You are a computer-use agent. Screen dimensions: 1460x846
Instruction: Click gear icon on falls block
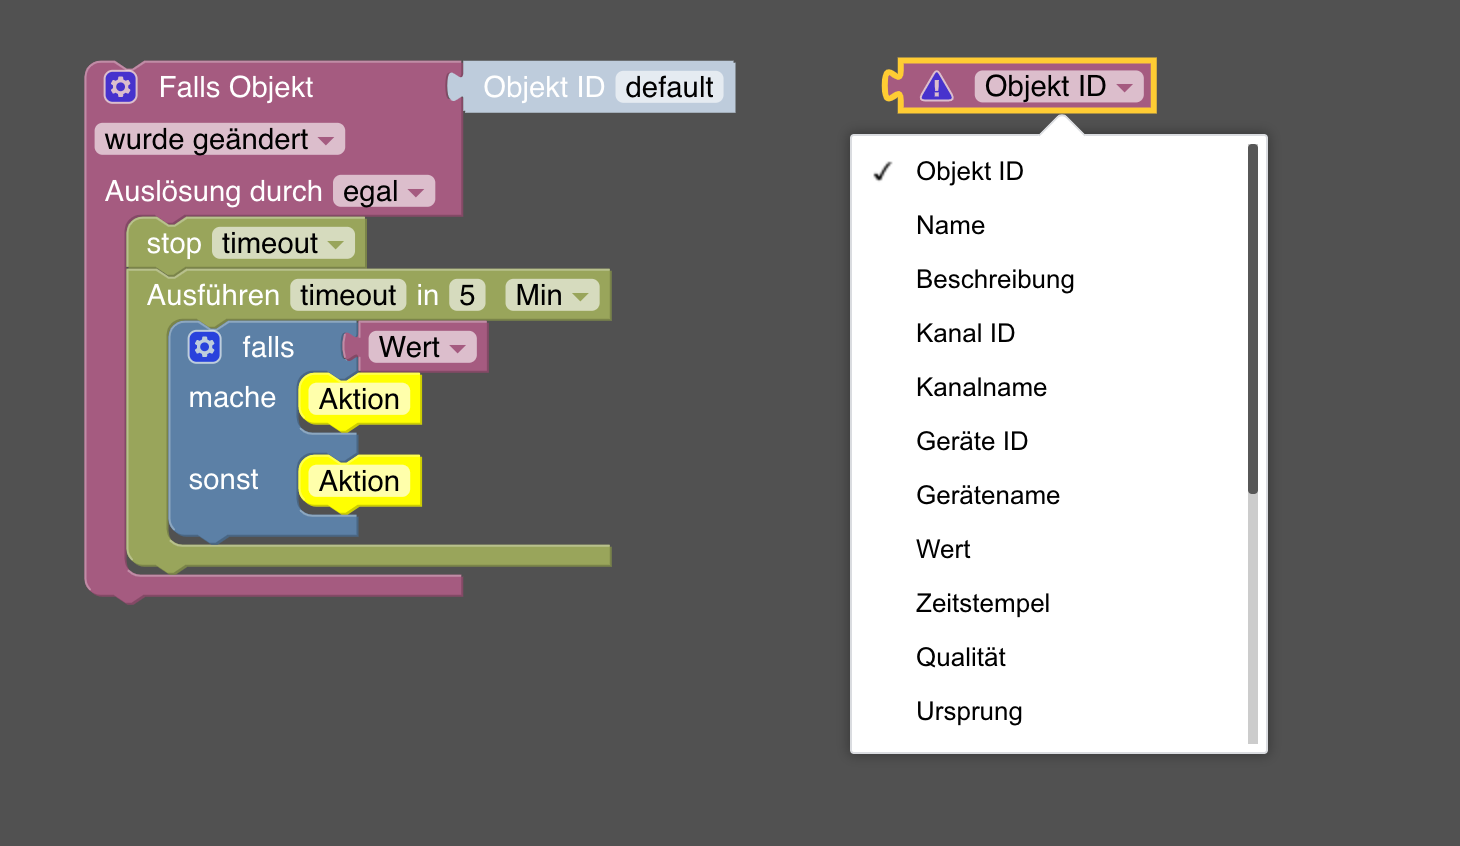click(x=205, y=347)
